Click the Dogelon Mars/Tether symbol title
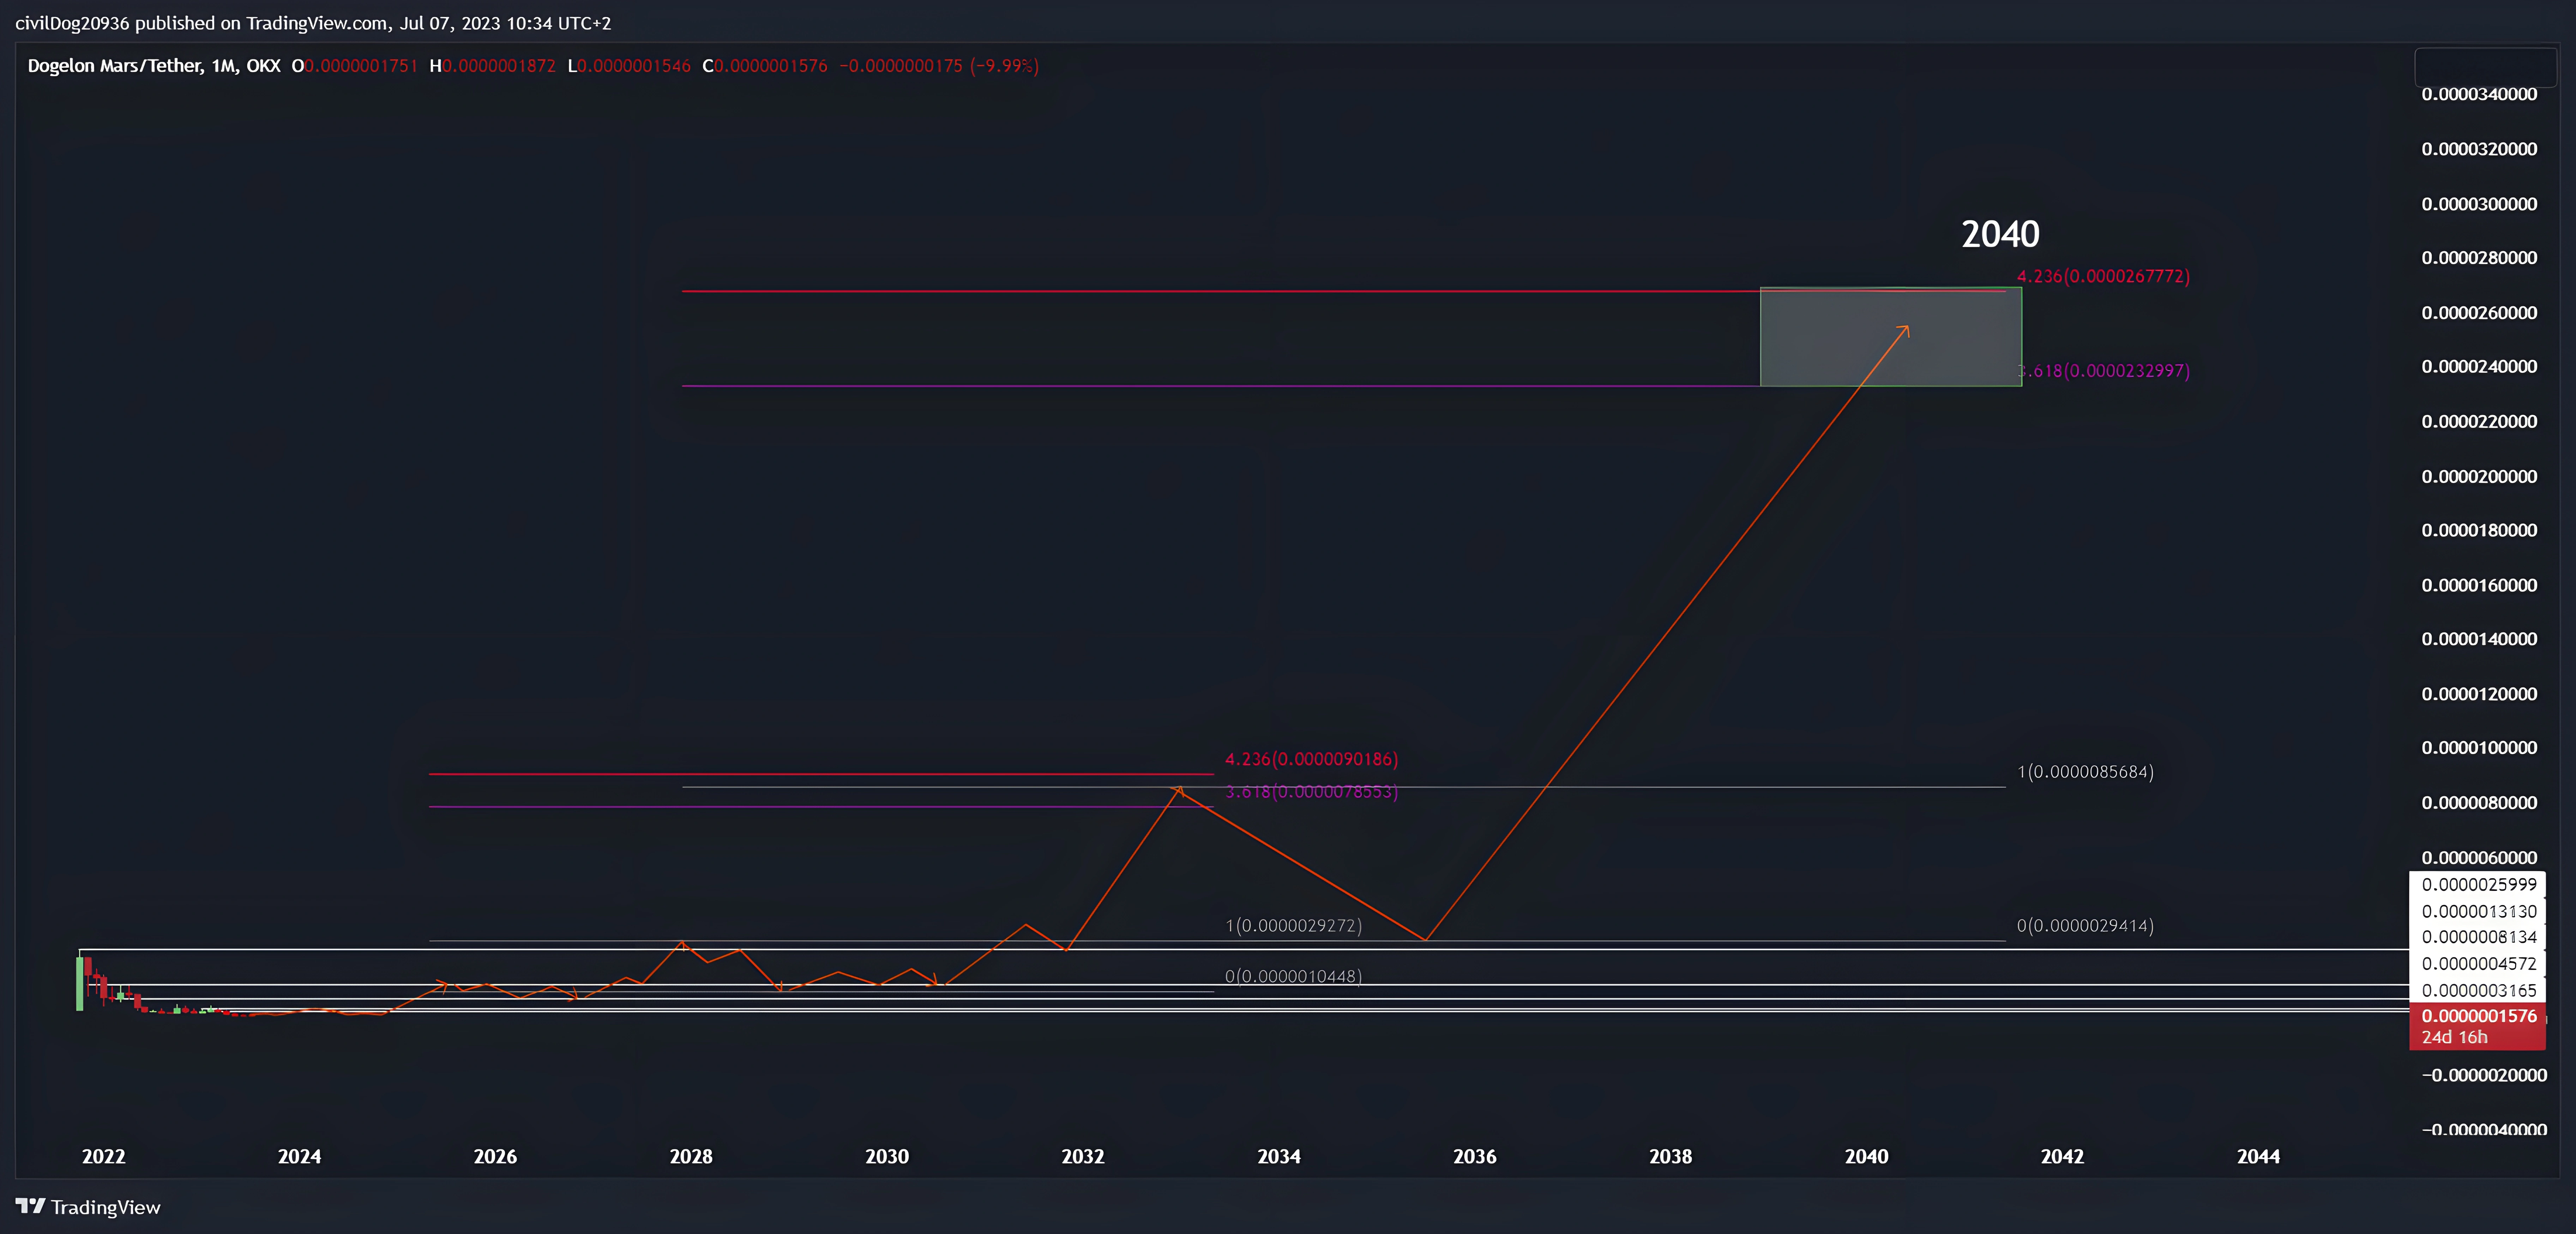 tap(154, 66)
